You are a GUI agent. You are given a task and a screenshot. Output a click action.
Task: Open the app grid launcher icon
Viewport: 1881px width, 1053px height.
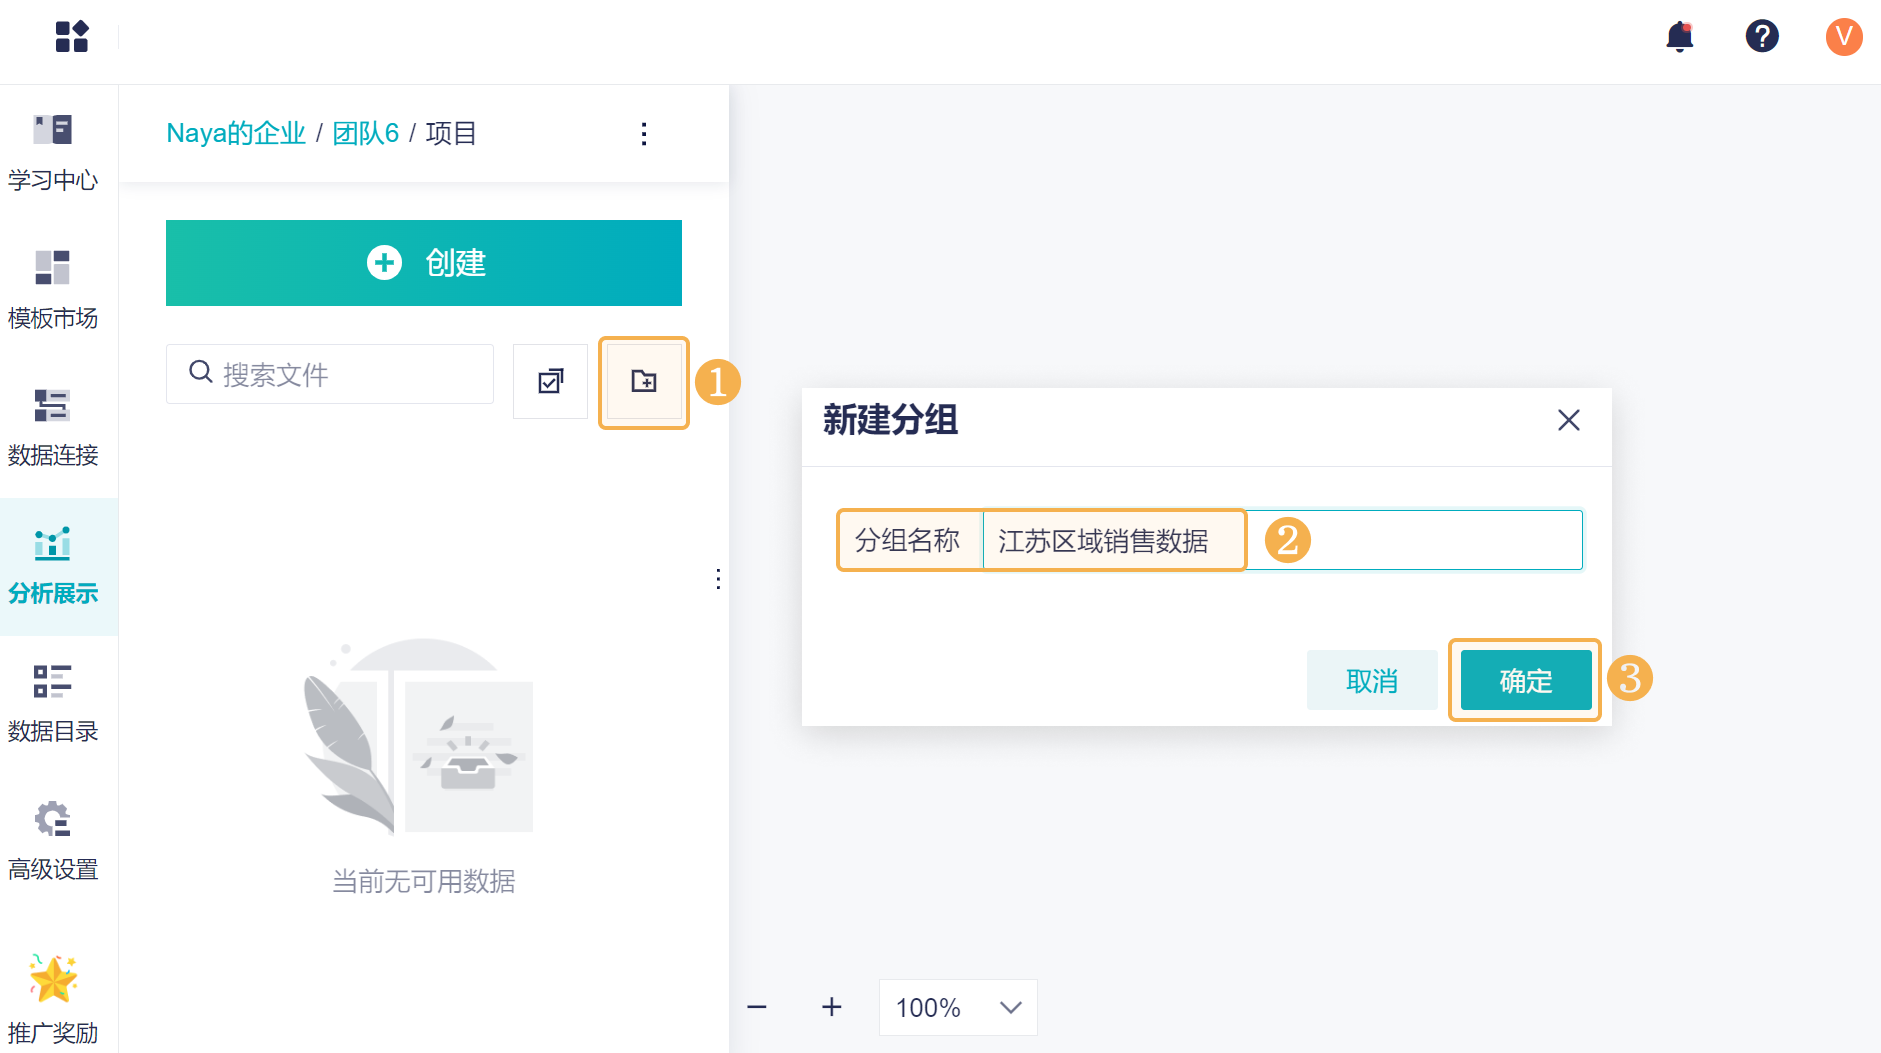(x=72, y=37)
